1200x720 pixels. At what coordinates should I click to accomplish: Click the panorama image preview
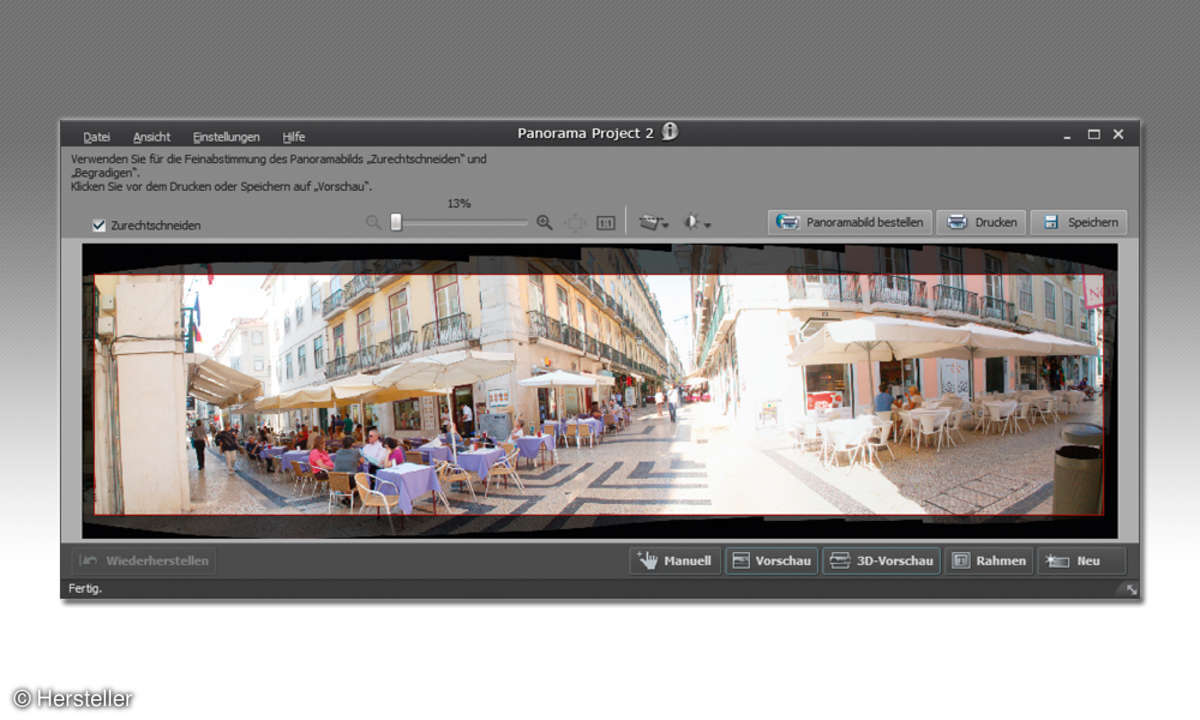pos(599,390)
